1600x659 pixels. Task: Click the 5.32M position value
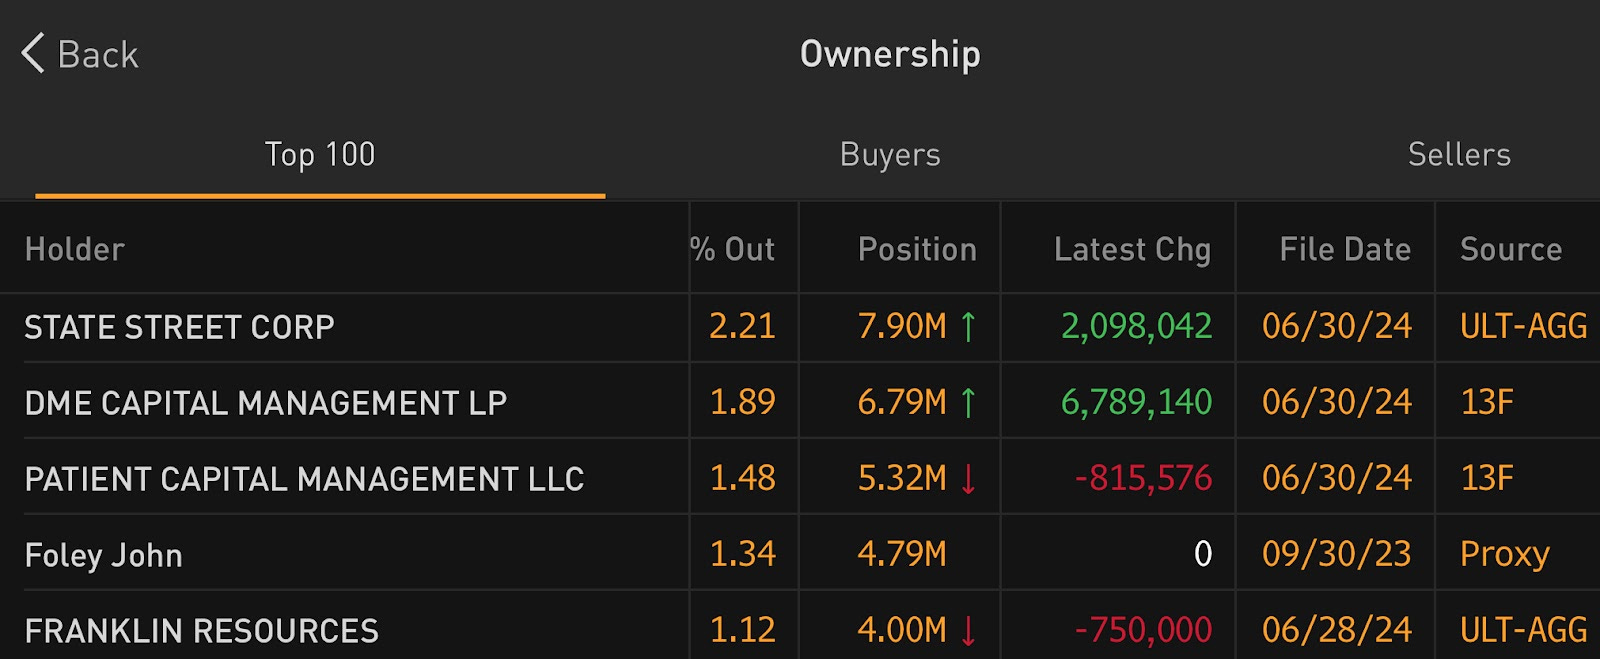902,478
